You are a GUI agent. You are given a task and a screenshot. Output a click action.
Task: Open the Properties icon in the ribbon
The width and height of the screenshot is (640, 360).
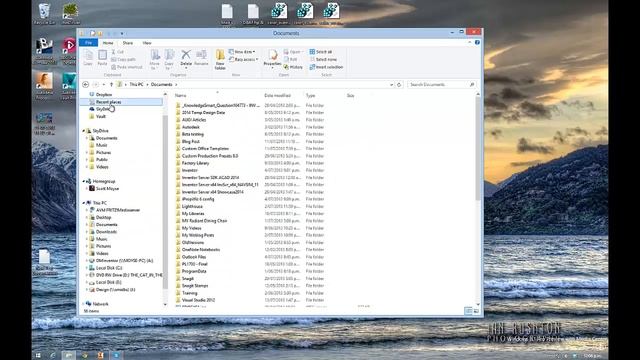272,58
